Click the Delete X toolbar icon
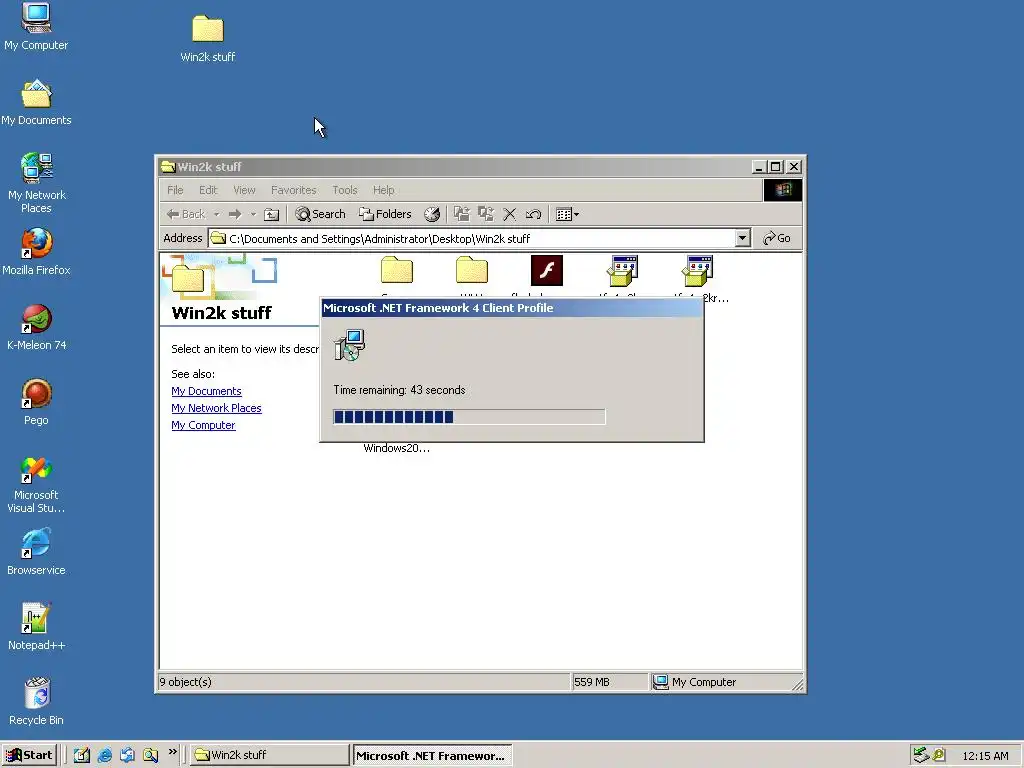The width and height of the screenshot is (1024, 768). point(509,214)
